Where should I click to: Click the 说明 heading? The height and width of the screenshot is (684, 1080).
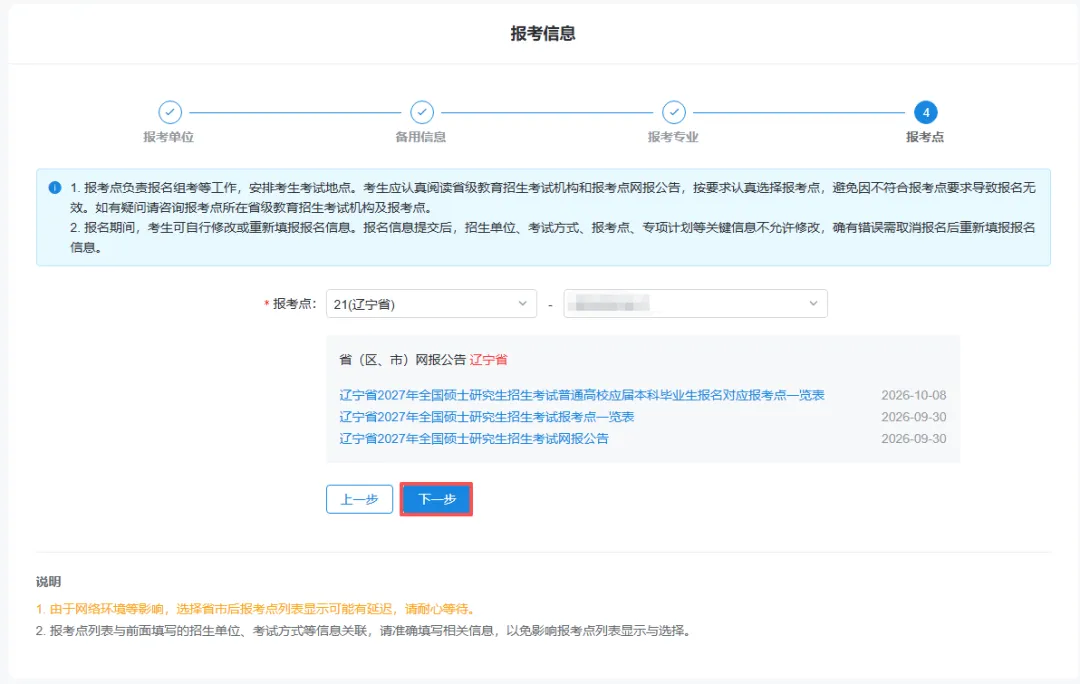(48, 582)
